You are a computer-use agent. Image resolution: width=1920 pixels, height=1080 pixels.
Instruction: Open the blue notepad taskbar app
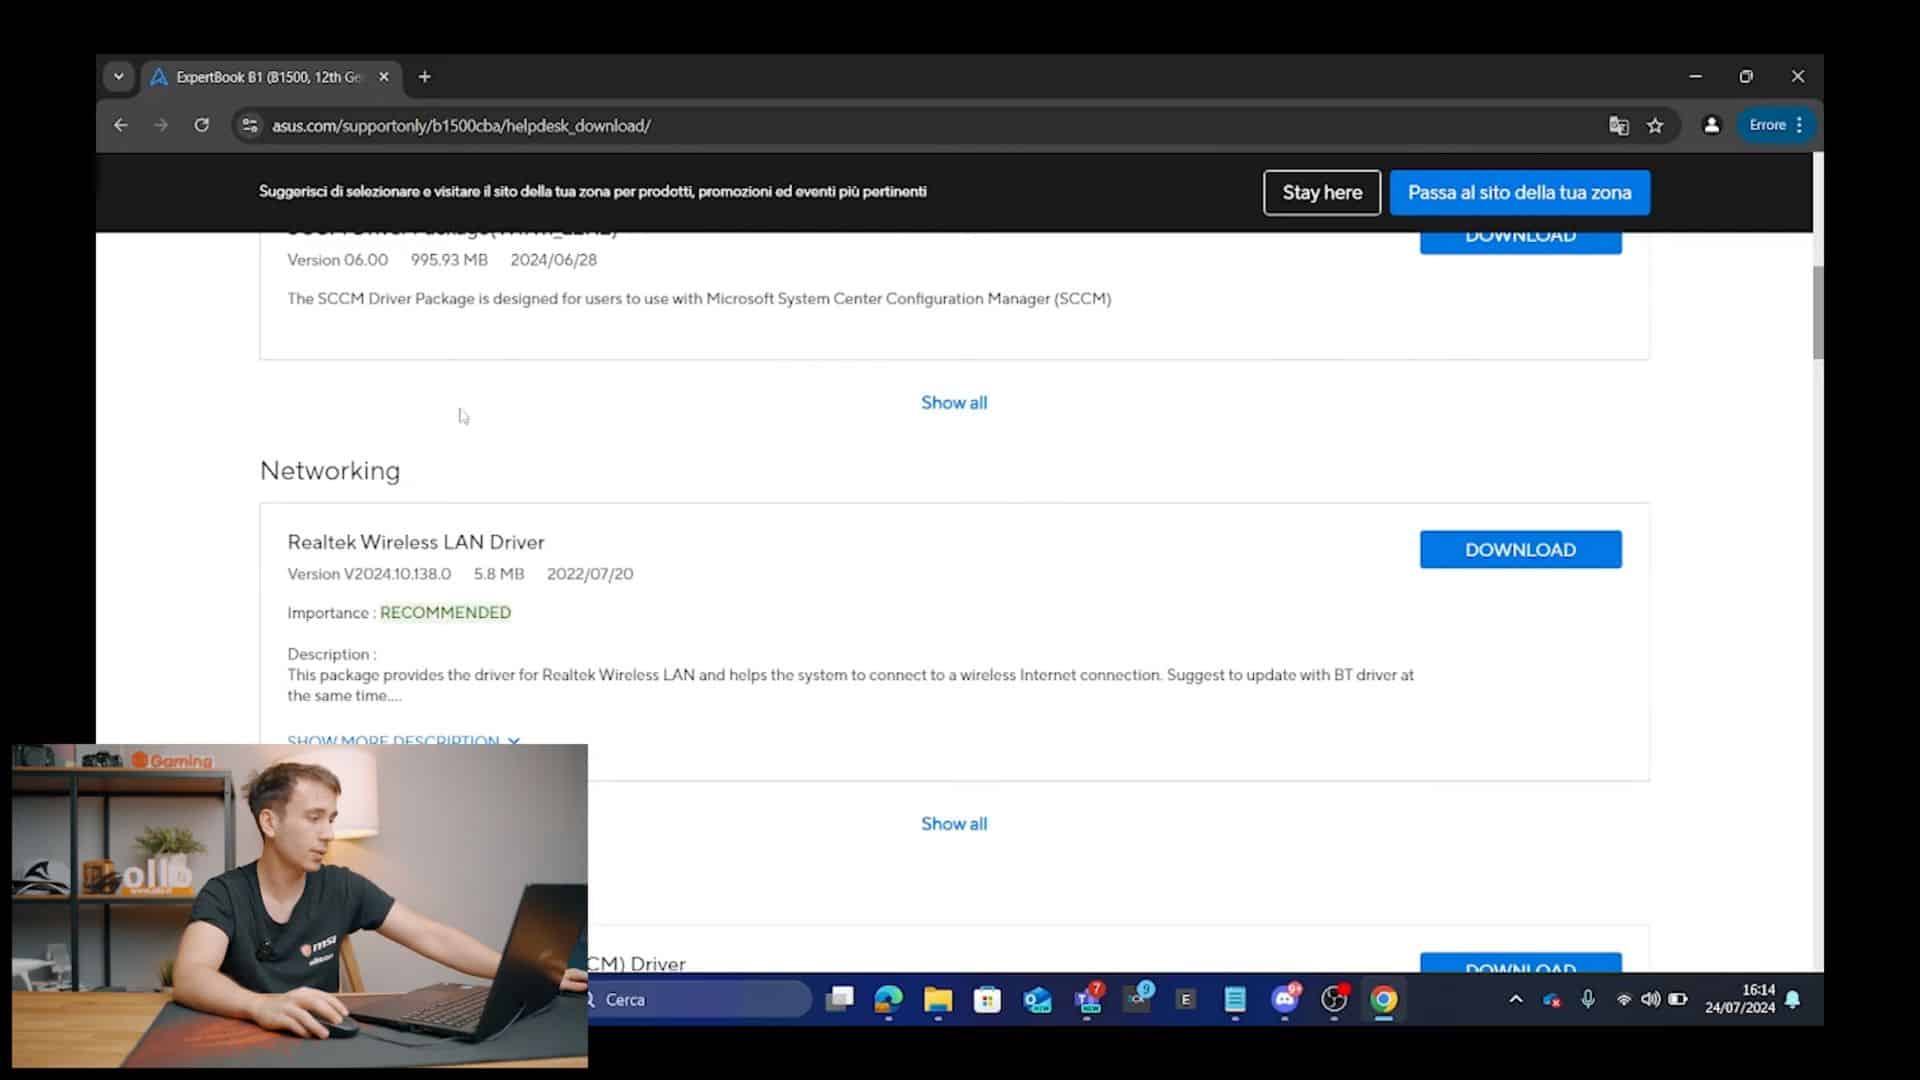(1235, 999)
